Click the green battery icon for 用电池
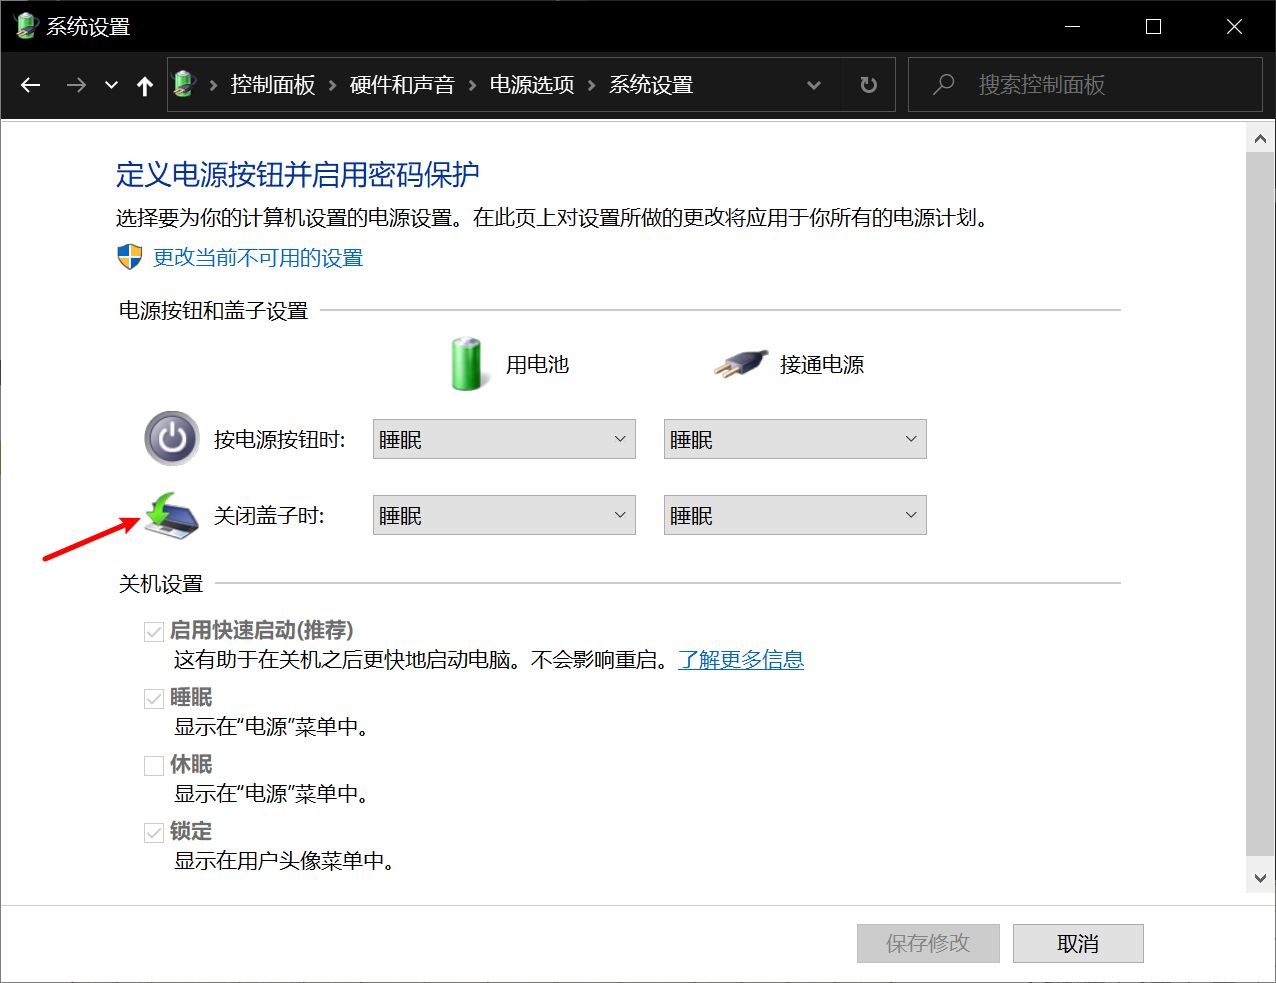 coord(467,364)
